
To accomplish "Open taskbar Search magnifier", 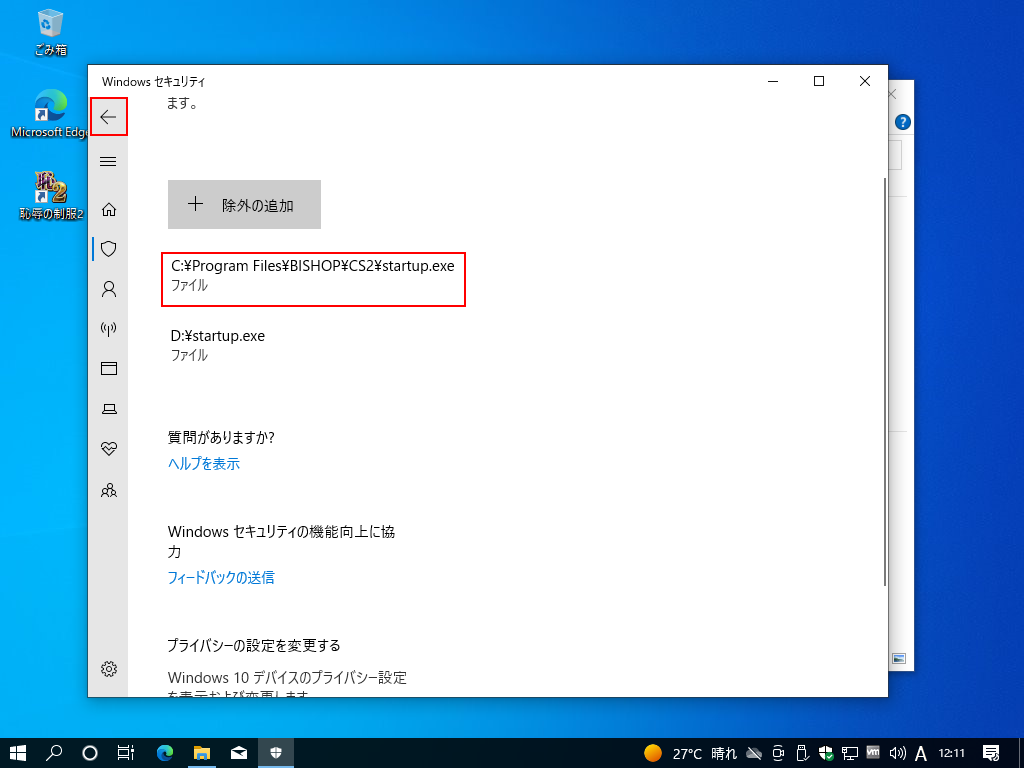I will point(54,753).
